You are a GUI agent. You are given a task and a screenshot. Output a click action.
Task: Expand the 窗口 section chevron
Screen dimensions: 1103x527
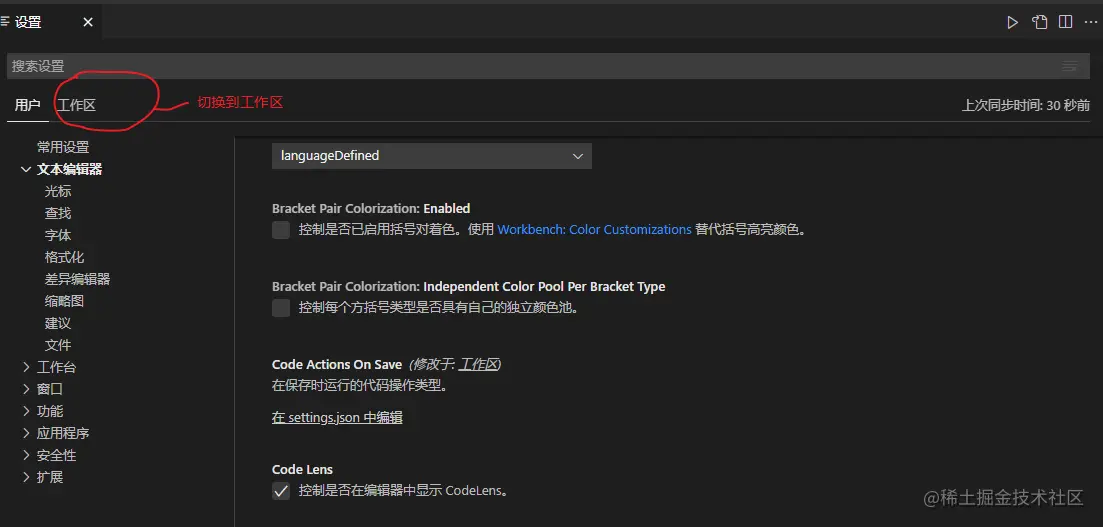(26, 389)
